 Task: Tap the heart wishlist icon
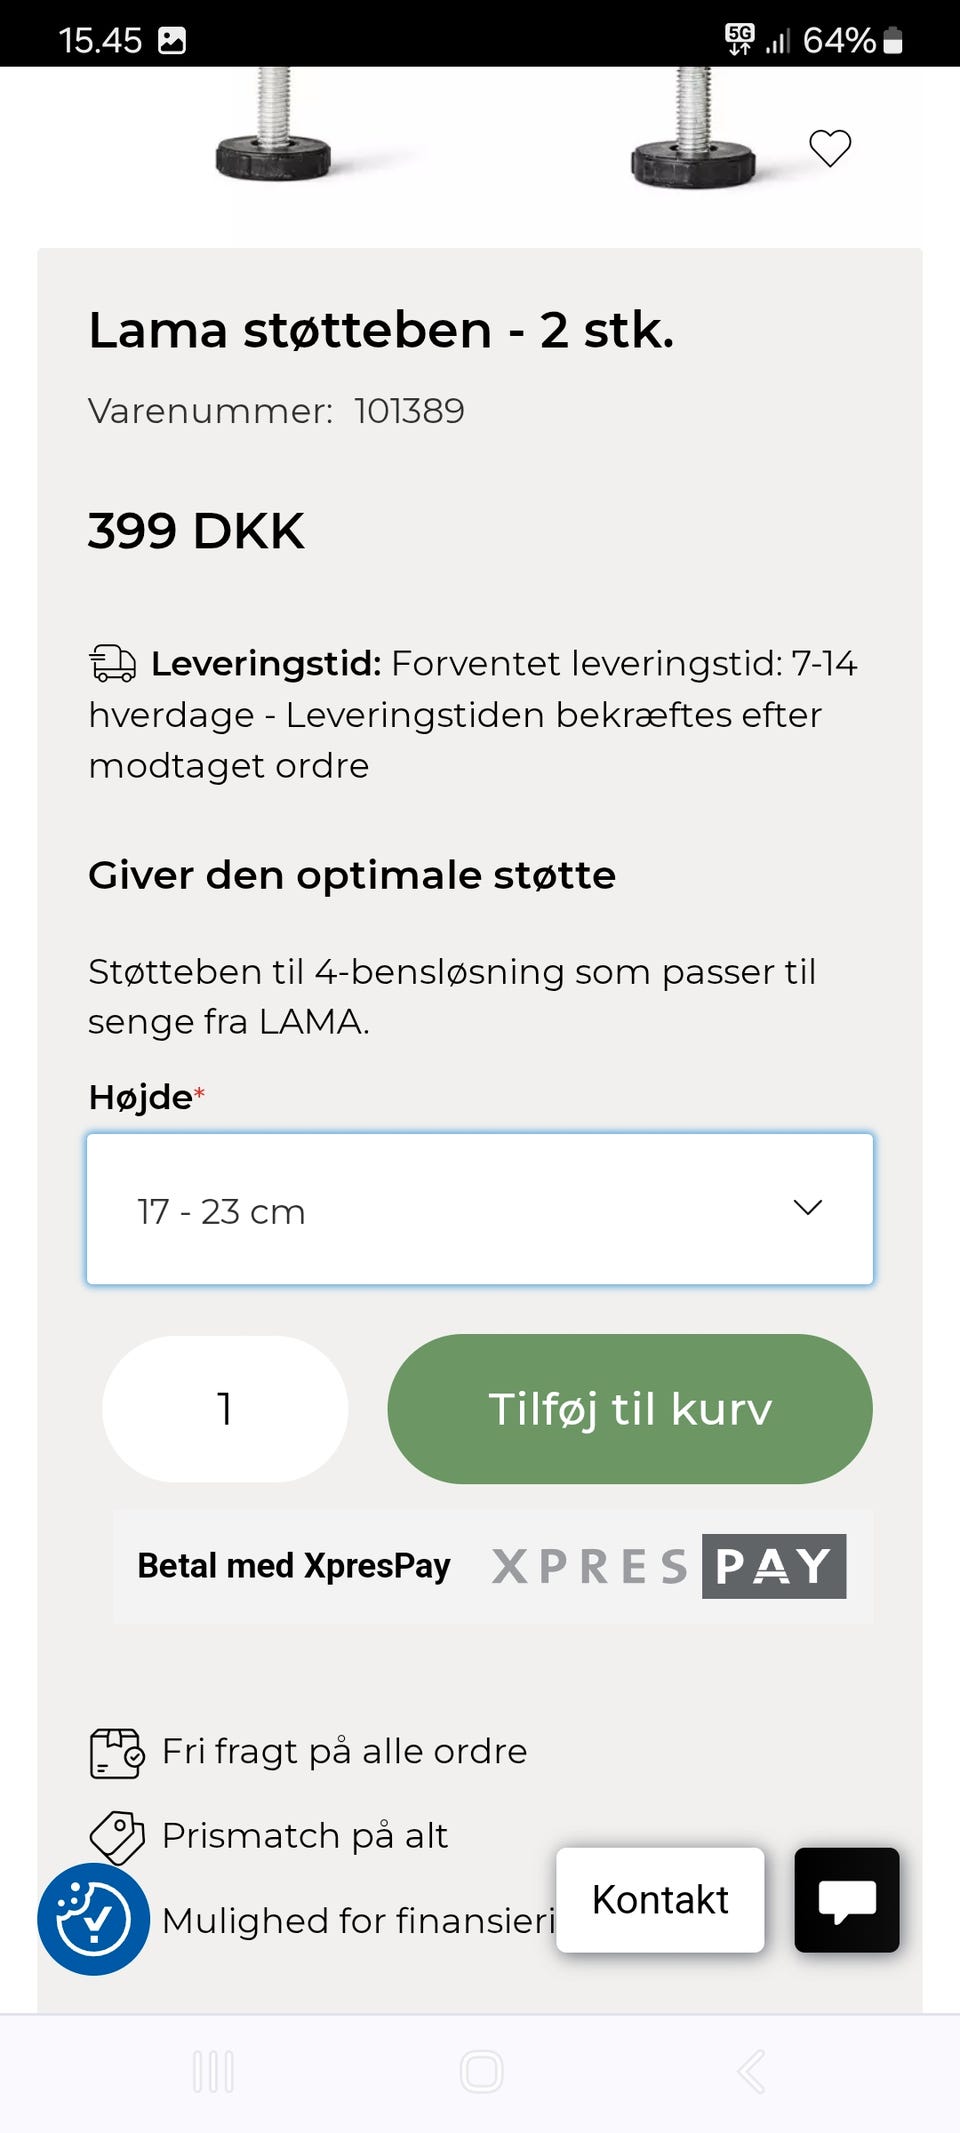829,148
